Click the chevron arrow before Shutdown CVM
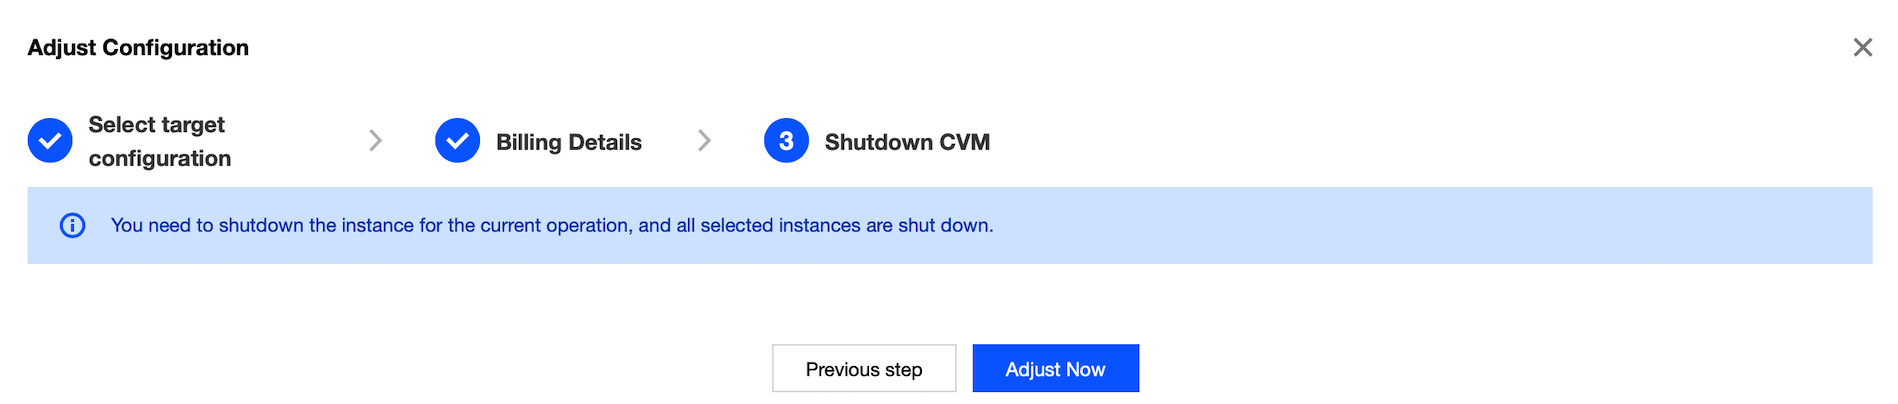 [704, 141]
